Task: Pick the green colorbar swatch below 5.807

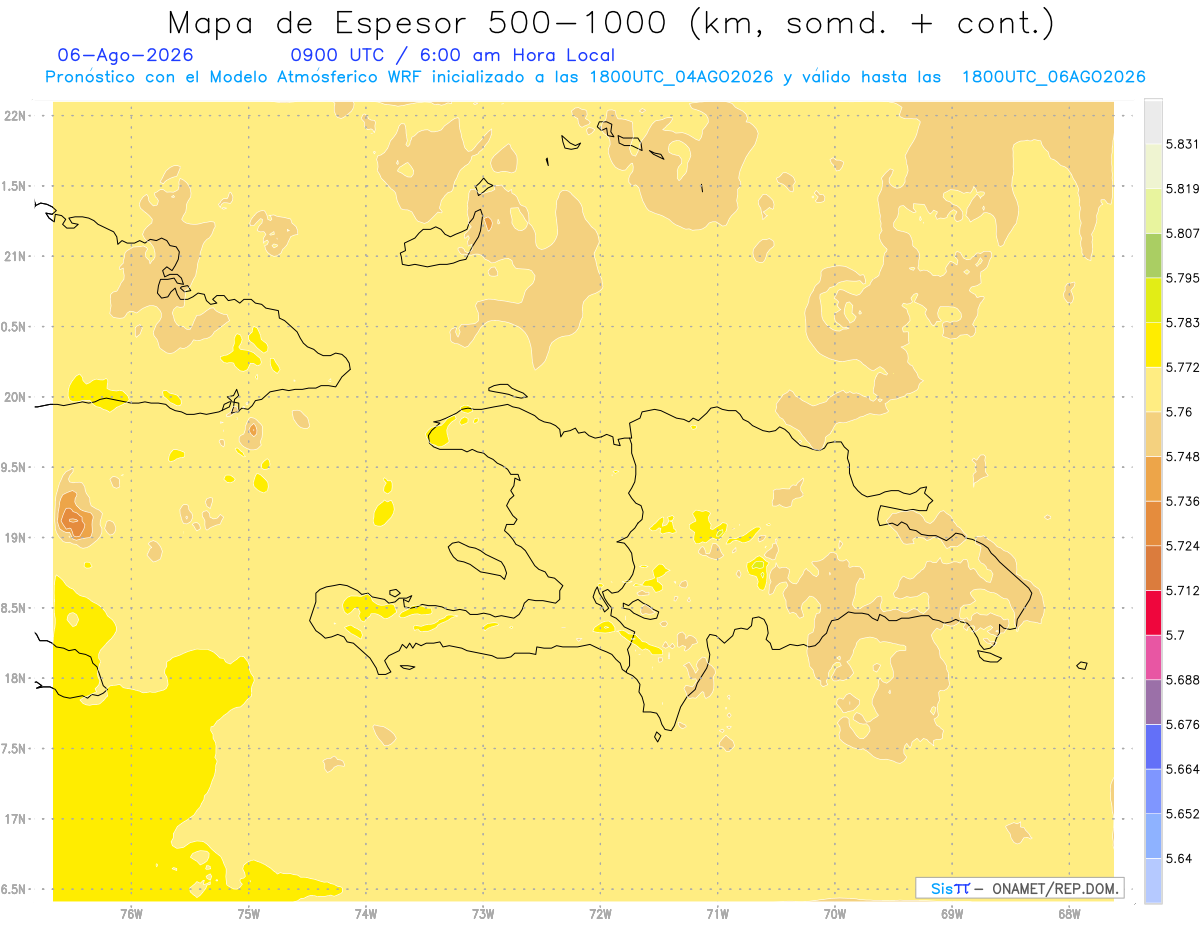Action: point(1153,255)
